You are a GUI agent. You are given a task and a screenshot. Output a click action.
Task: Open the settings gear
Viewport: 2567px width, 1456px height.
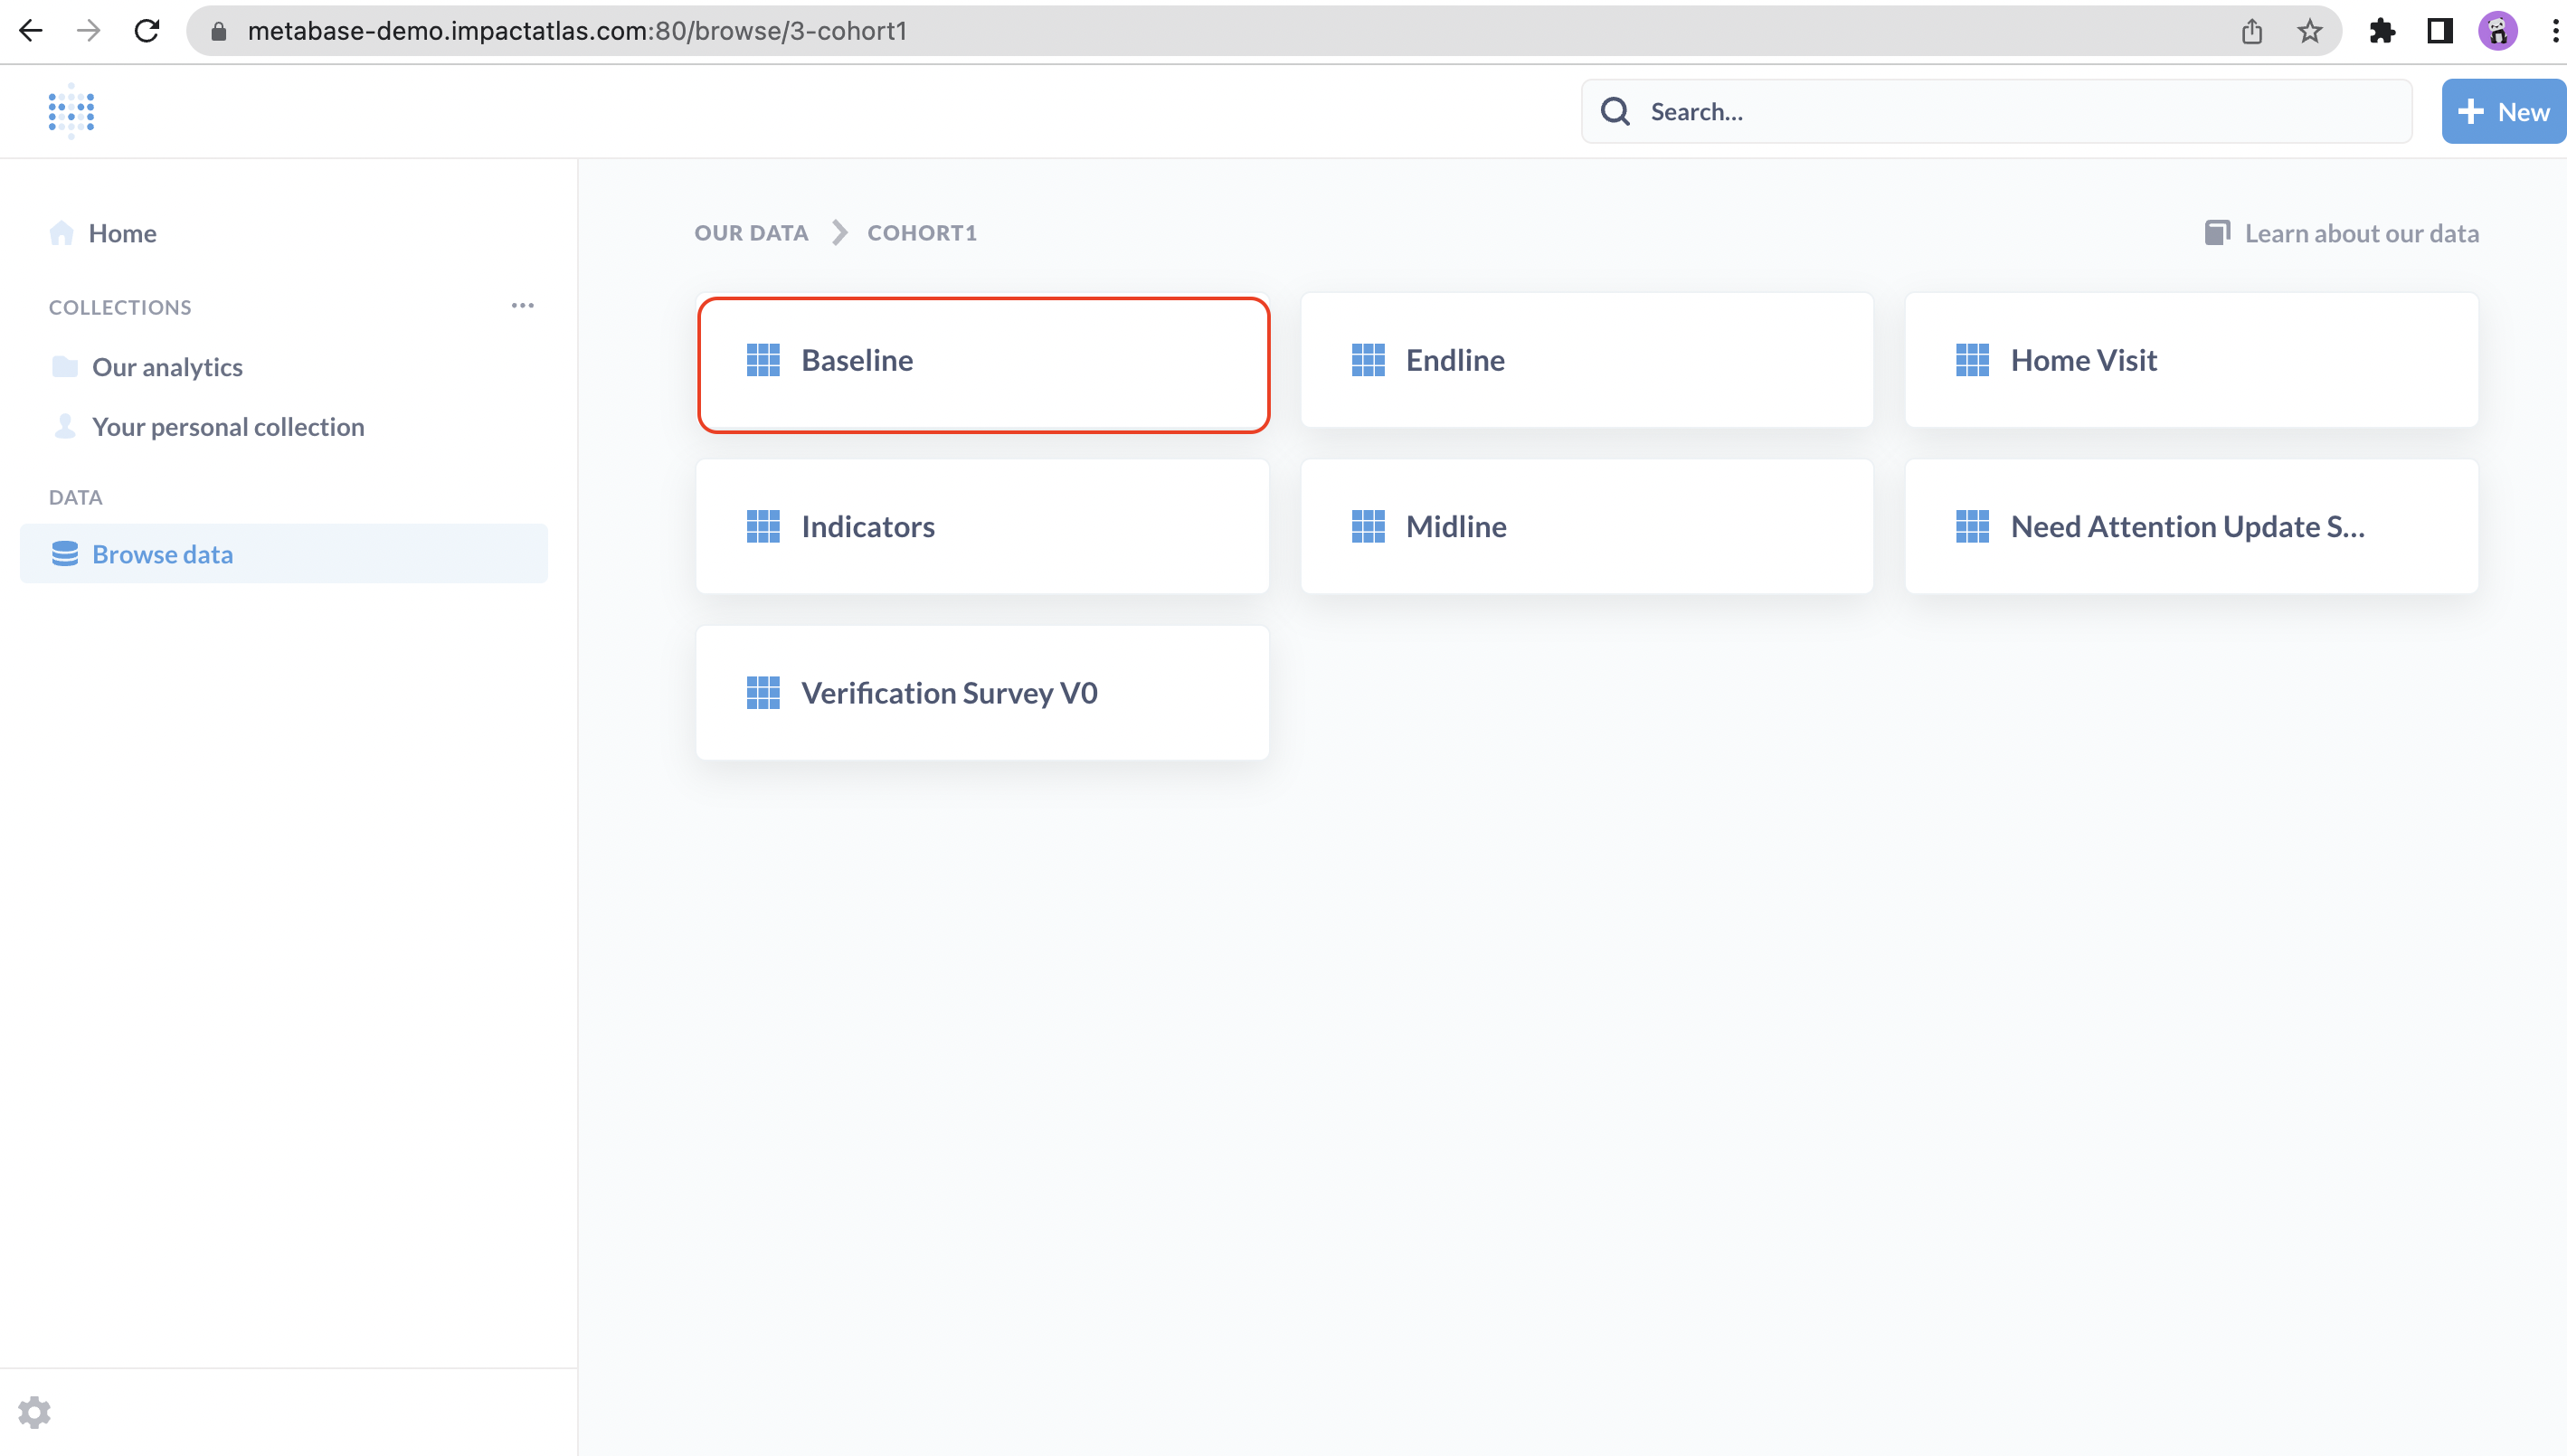tap(35, 1412)
